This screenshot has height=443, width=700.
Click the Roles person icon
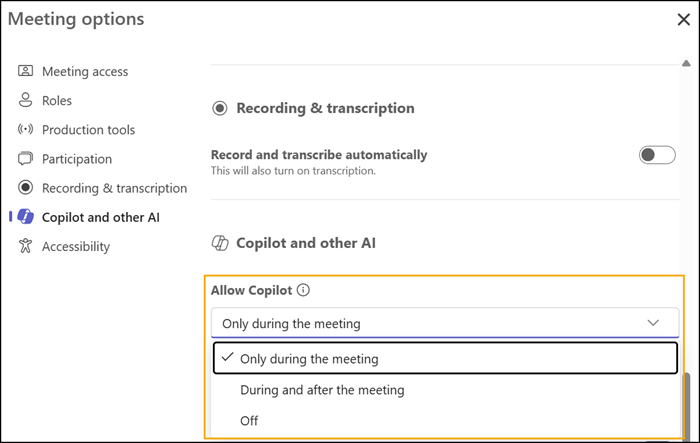tap(25, 100)
